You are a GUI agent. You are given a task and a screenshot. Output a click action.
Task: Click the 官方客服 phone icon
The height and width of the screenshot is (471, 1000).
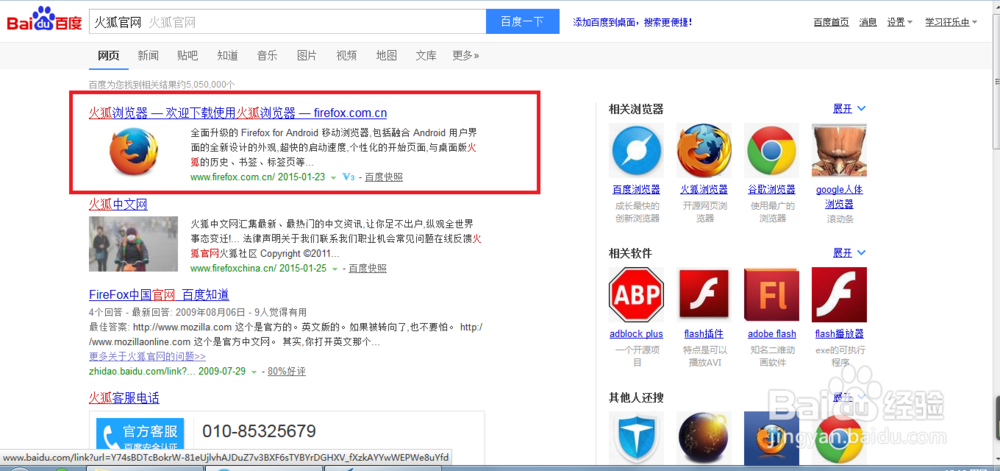tap(140, 434)
